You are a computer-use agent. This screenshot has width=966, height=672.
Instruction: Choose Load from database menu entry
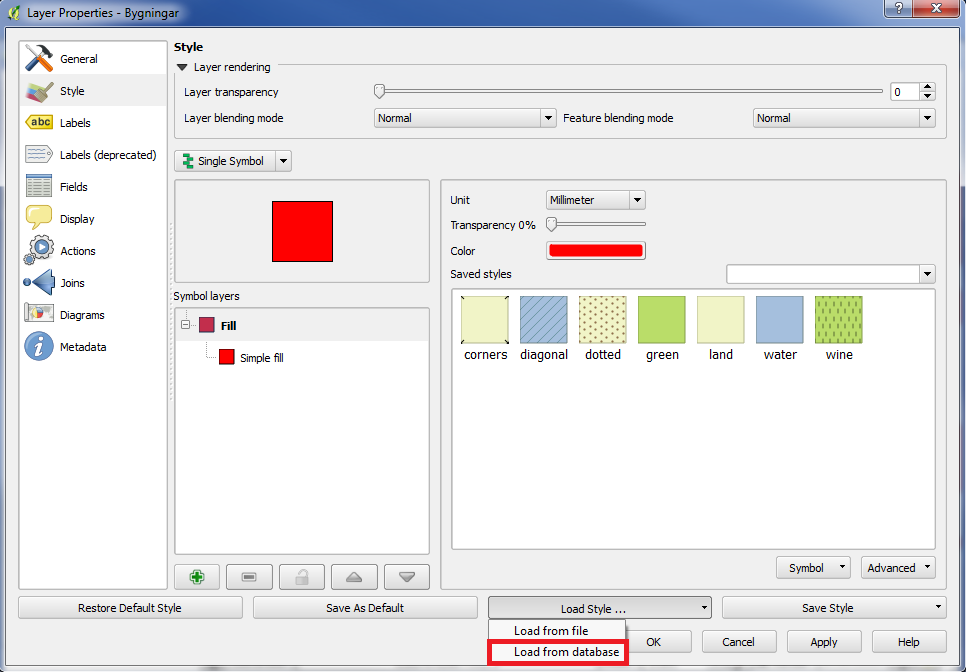(x=558, y=652)
